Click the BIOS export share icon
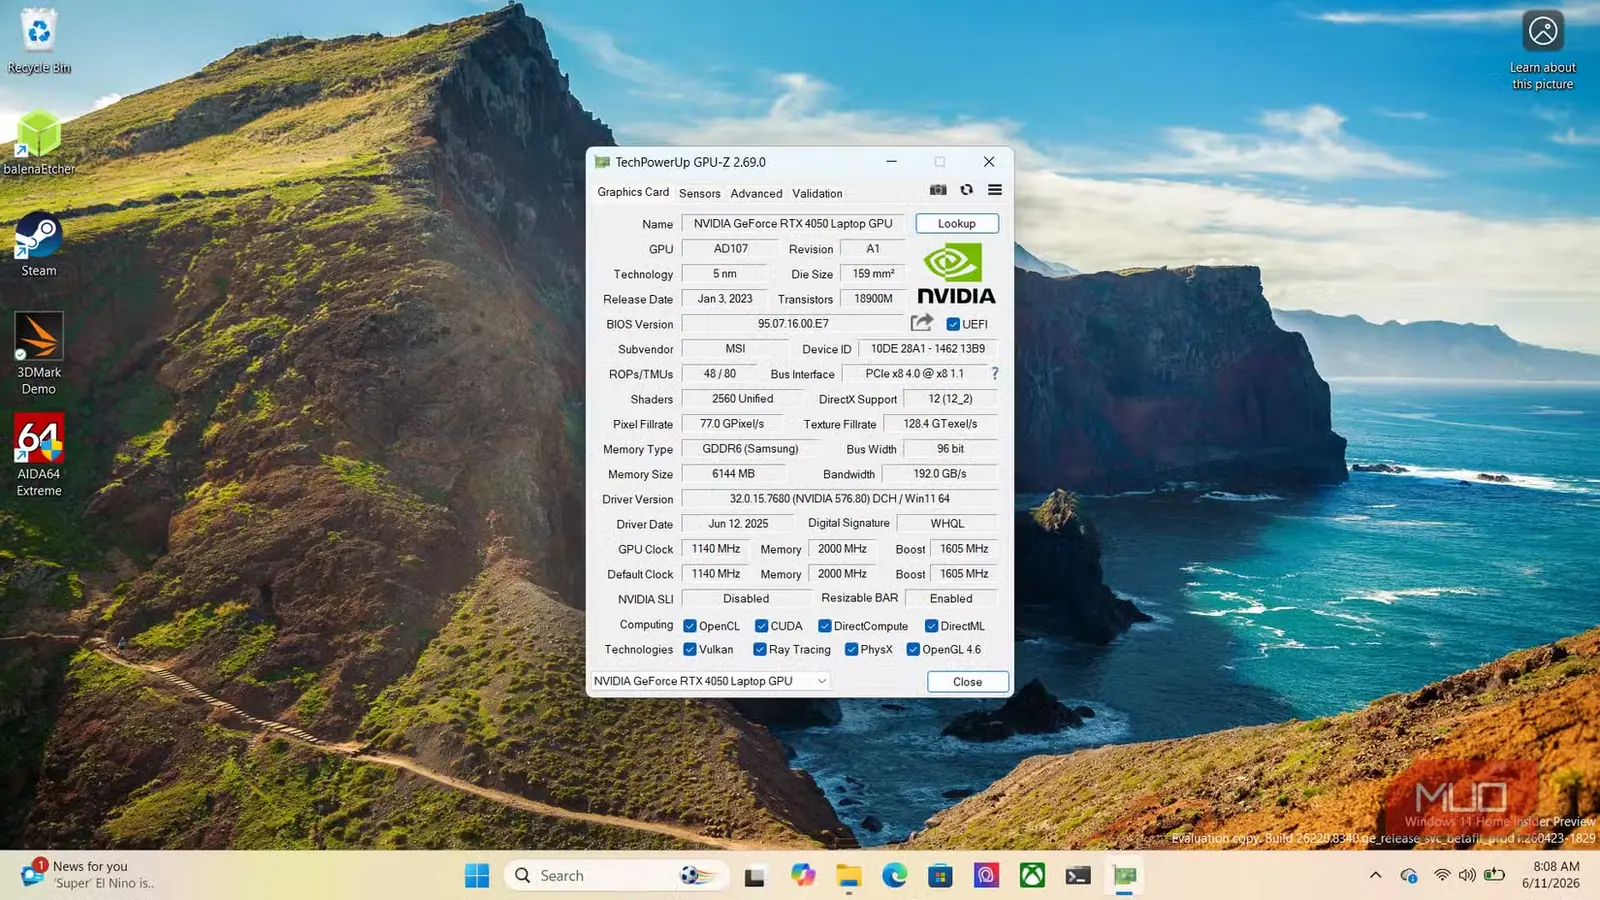1600x900 pixels. pyautogui.click(x=922, y=323)
